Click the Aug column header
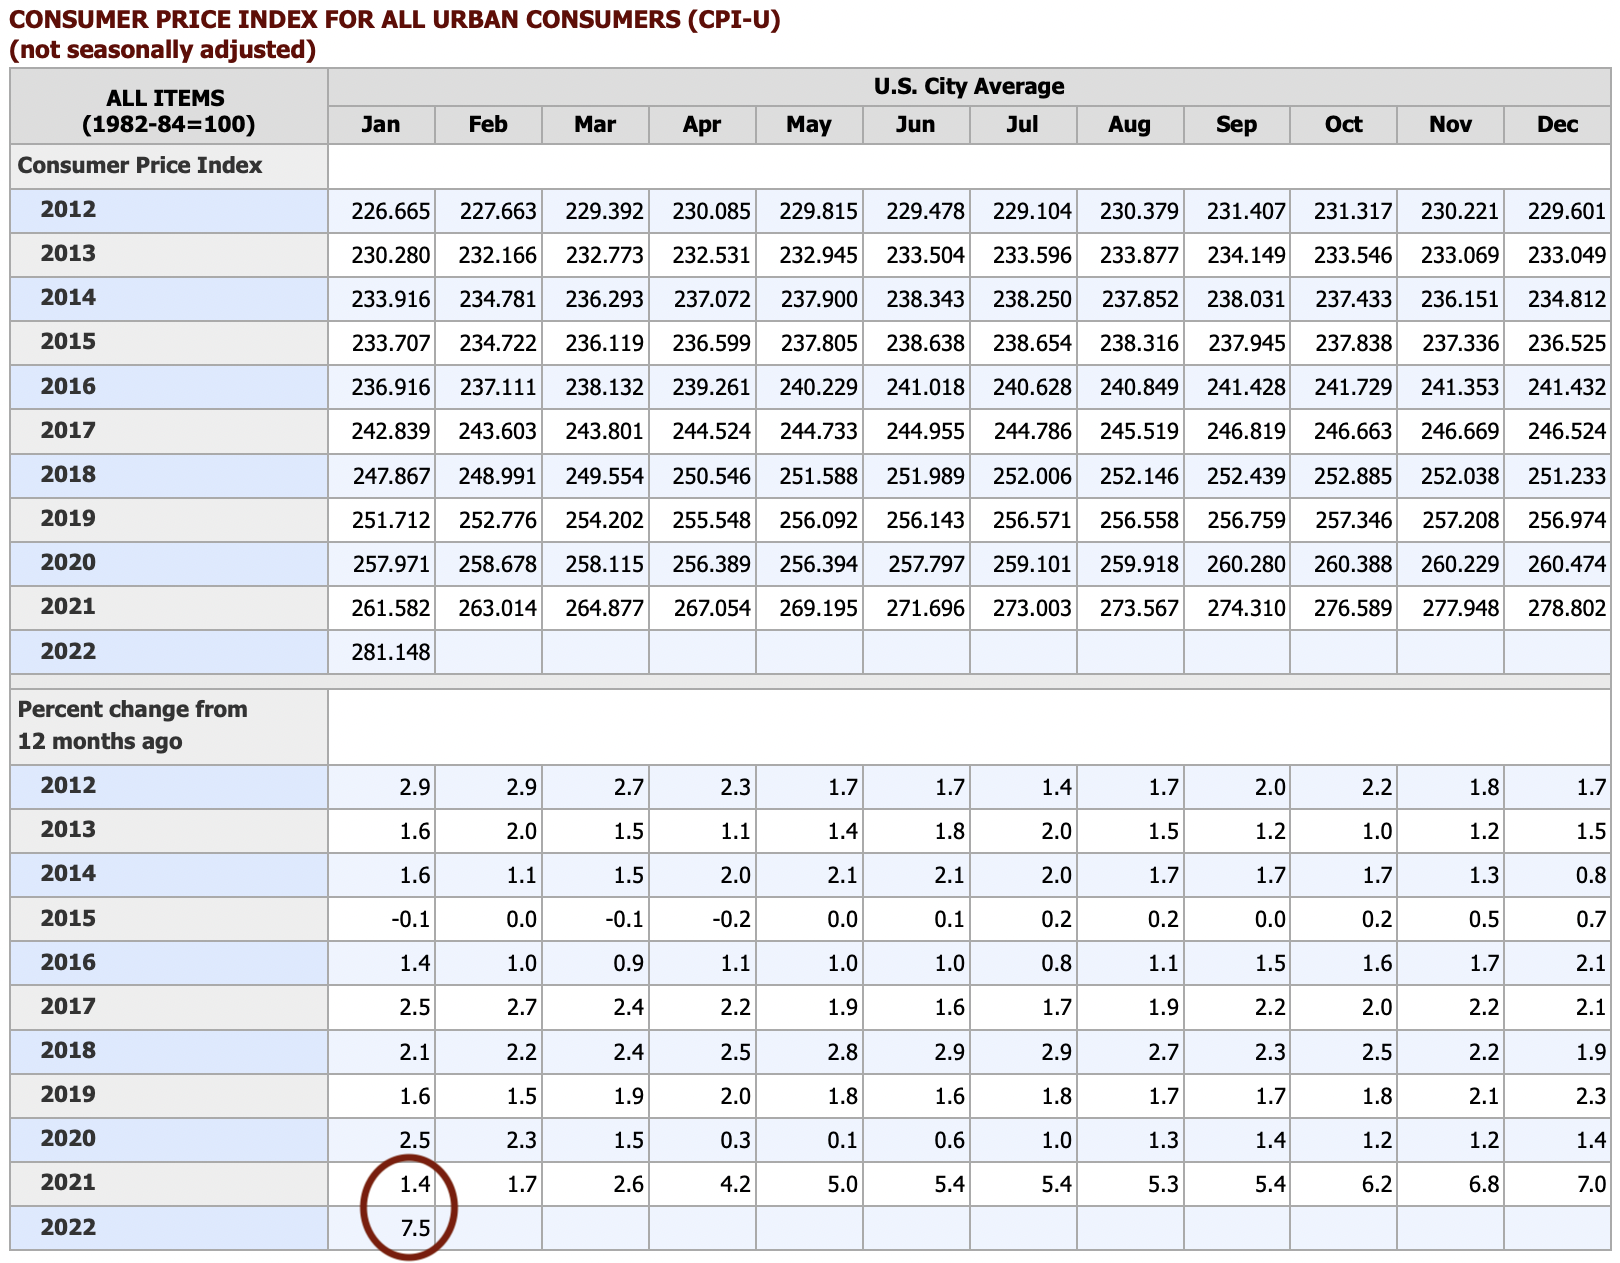Screen dimensions: 1620x1263 pos(1130,125)
